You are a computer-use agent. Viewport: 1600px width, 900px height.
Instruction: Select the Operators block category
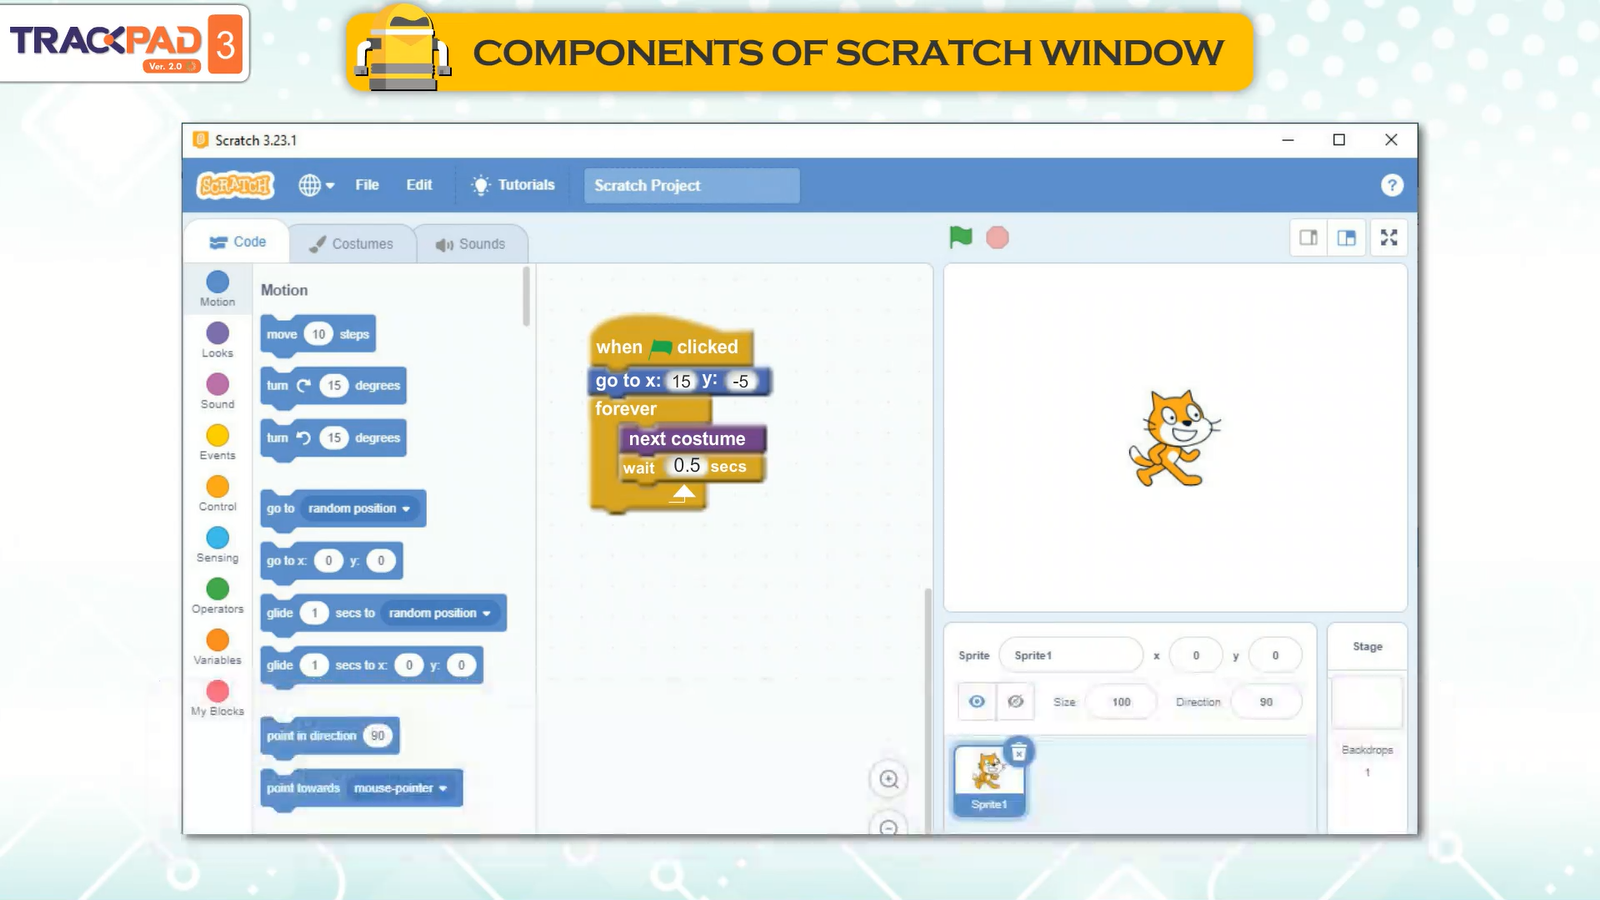[x=217, y=595]
